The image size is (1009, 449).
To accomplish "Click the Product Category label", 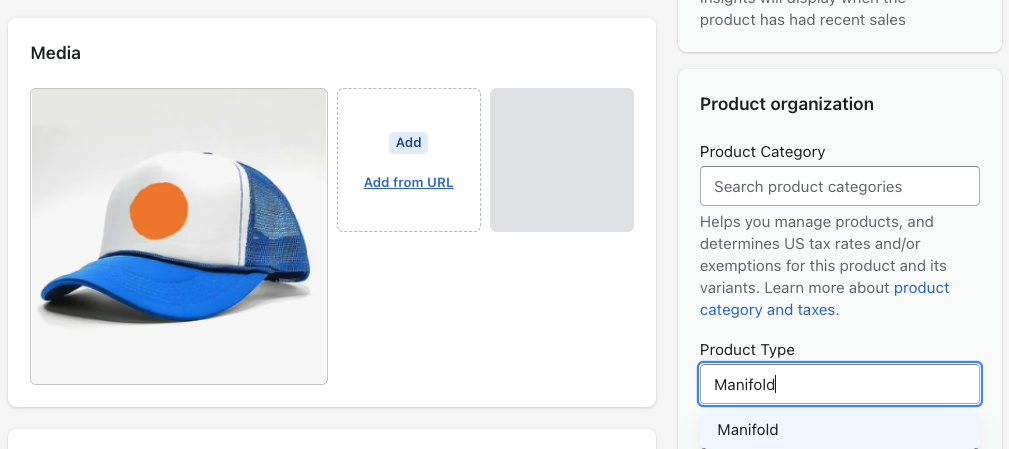I will (762, 152).
